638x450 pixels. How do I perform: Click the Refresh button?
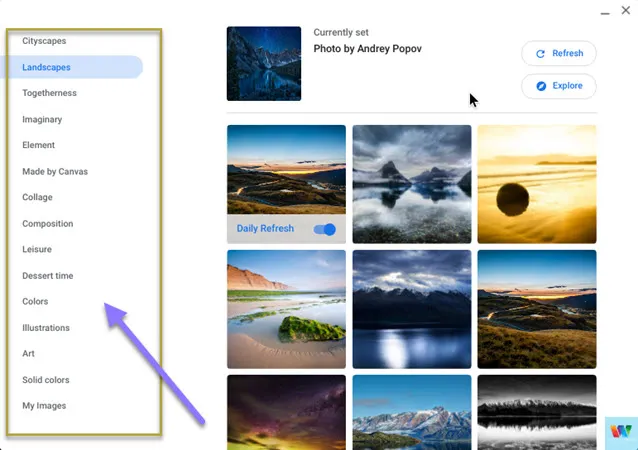tap(559, 53)
